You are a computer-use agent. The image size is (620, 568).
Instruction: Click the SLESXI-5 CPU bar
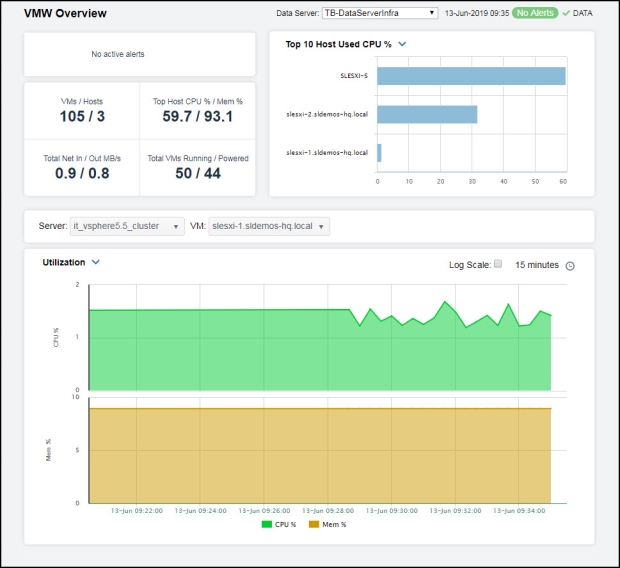tap(471, 76)
